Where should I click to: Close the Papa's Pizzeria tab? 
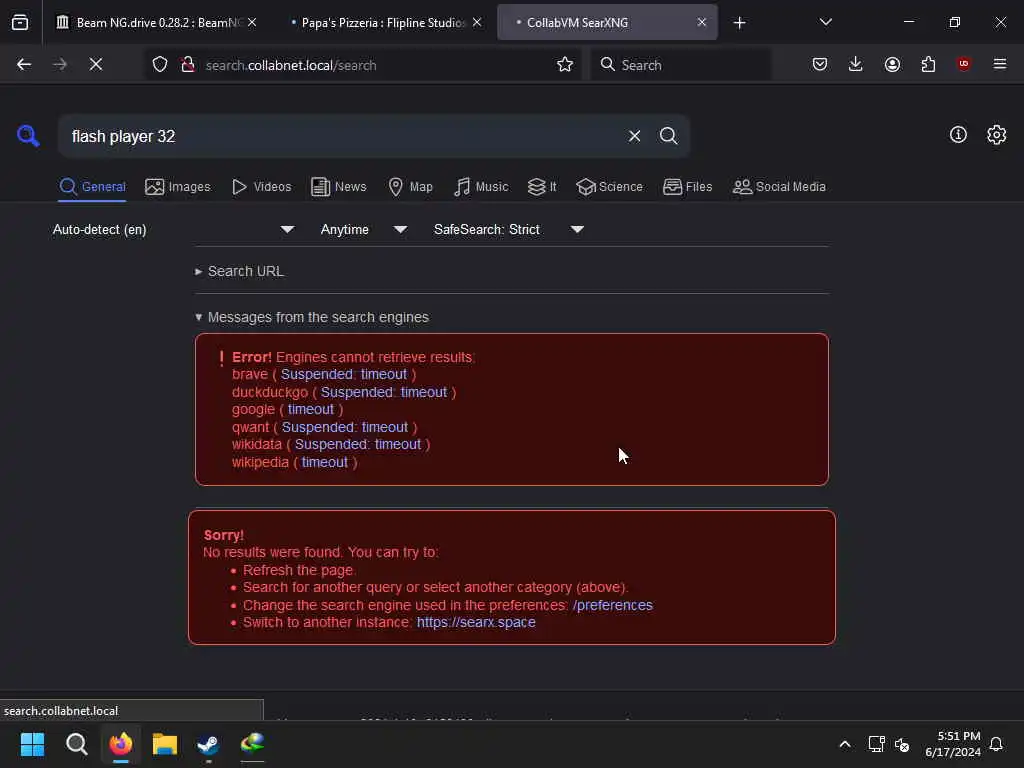click(477, 22)
